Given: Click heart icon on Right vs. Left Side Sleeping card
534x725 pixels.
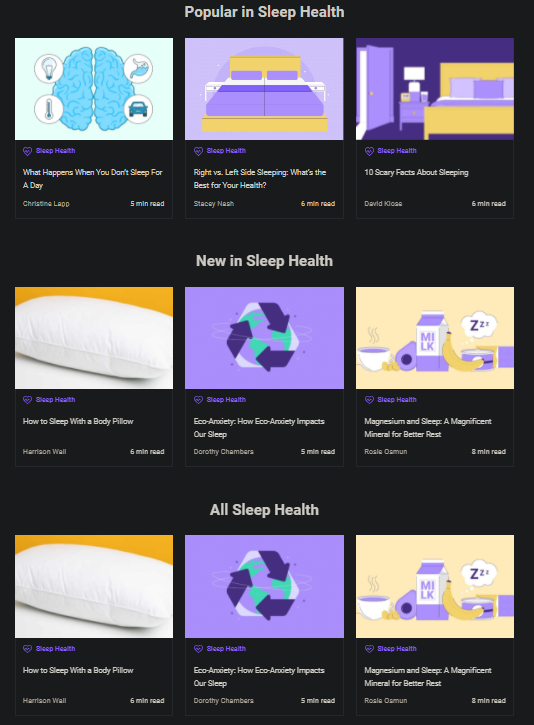Looking at the screenshot, I should [x=198, y=151].
